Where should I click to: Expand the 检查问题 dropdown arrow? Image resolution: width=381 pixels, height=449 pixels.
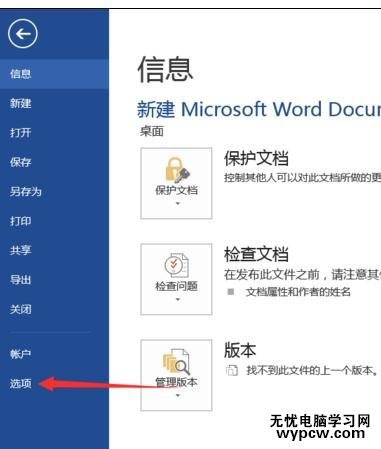[x=178, y=299]
